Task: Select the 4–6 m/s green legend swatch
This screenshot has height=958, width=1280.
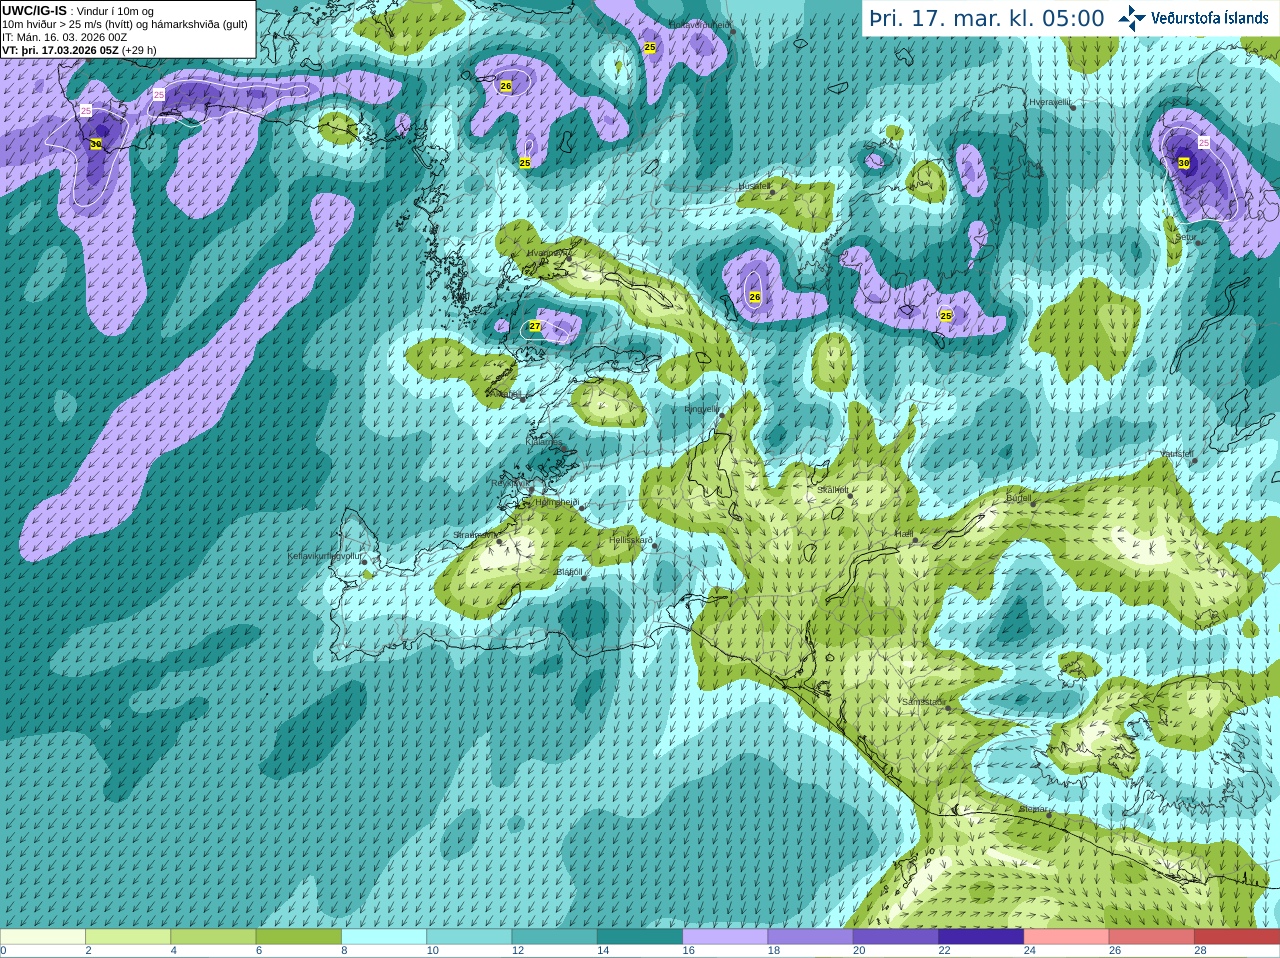Action: tap(213, 937)
